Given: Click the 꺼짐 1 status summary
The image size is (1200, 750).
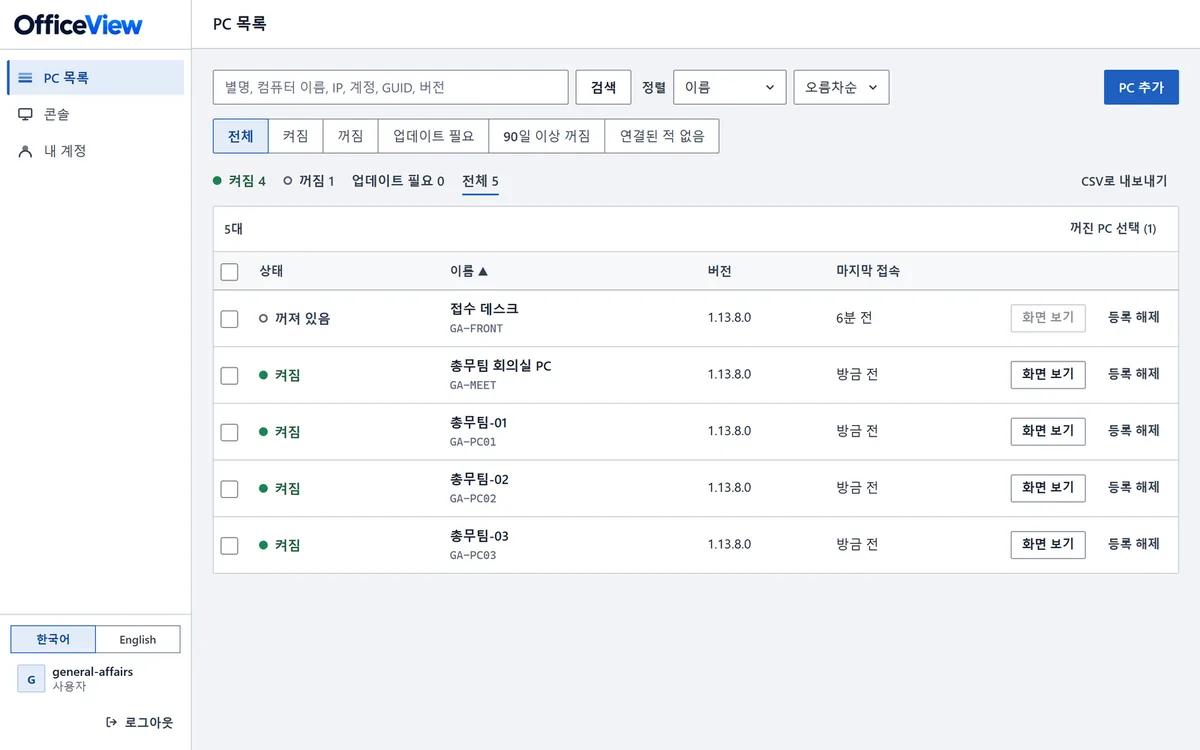Looking at the screenshot, I should pos(309,181).
